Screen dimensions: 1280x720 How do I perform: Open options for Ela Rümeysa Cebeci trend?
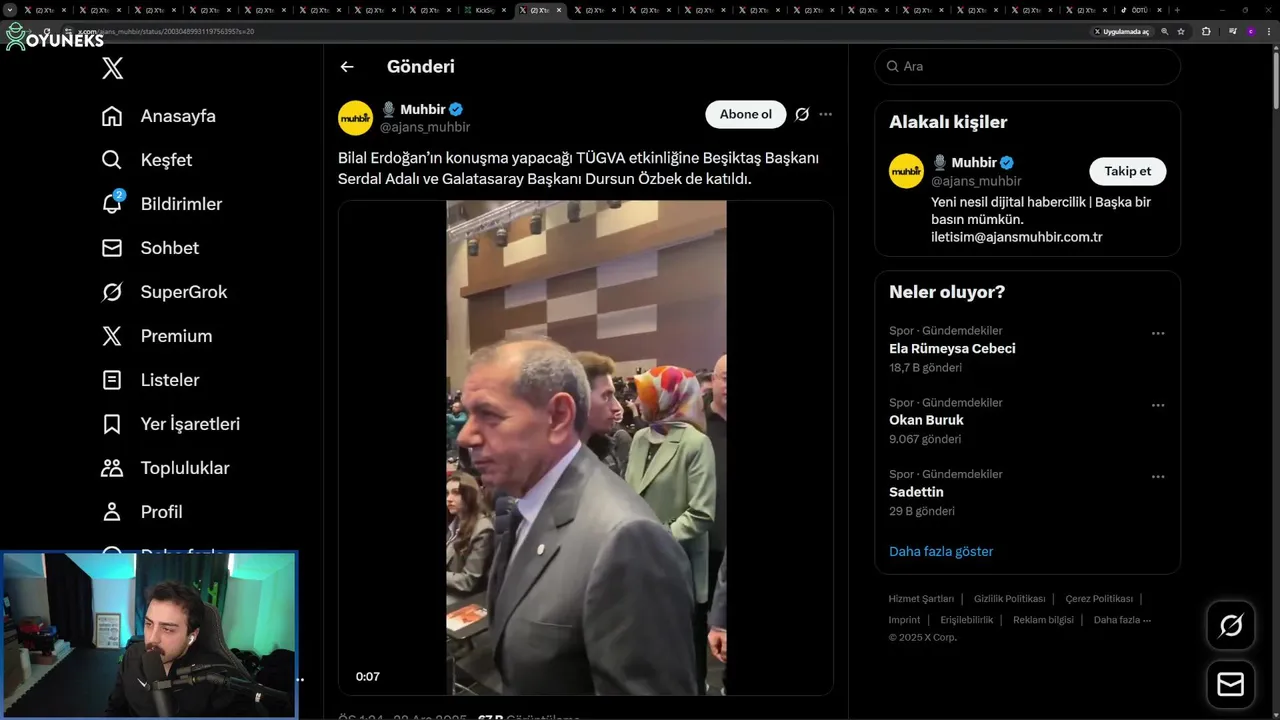tap(1158, 333)
